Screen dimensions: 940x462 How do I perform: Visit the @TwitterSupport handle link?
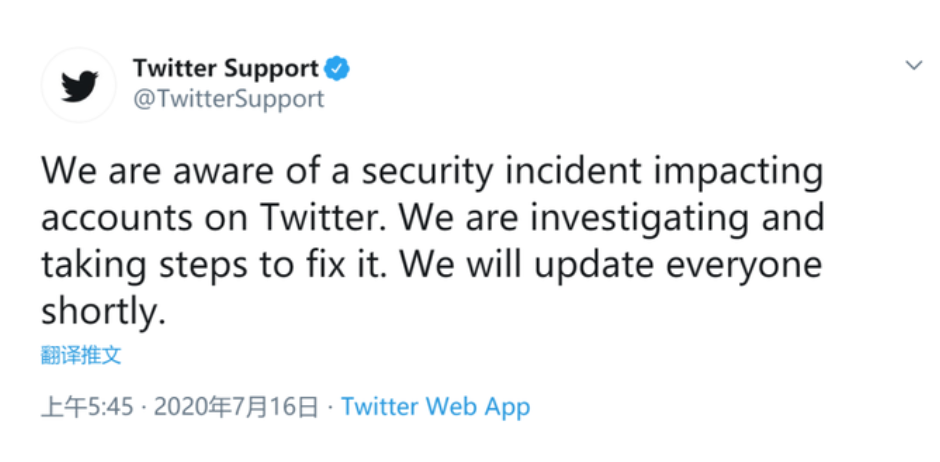tap(228, 98)
